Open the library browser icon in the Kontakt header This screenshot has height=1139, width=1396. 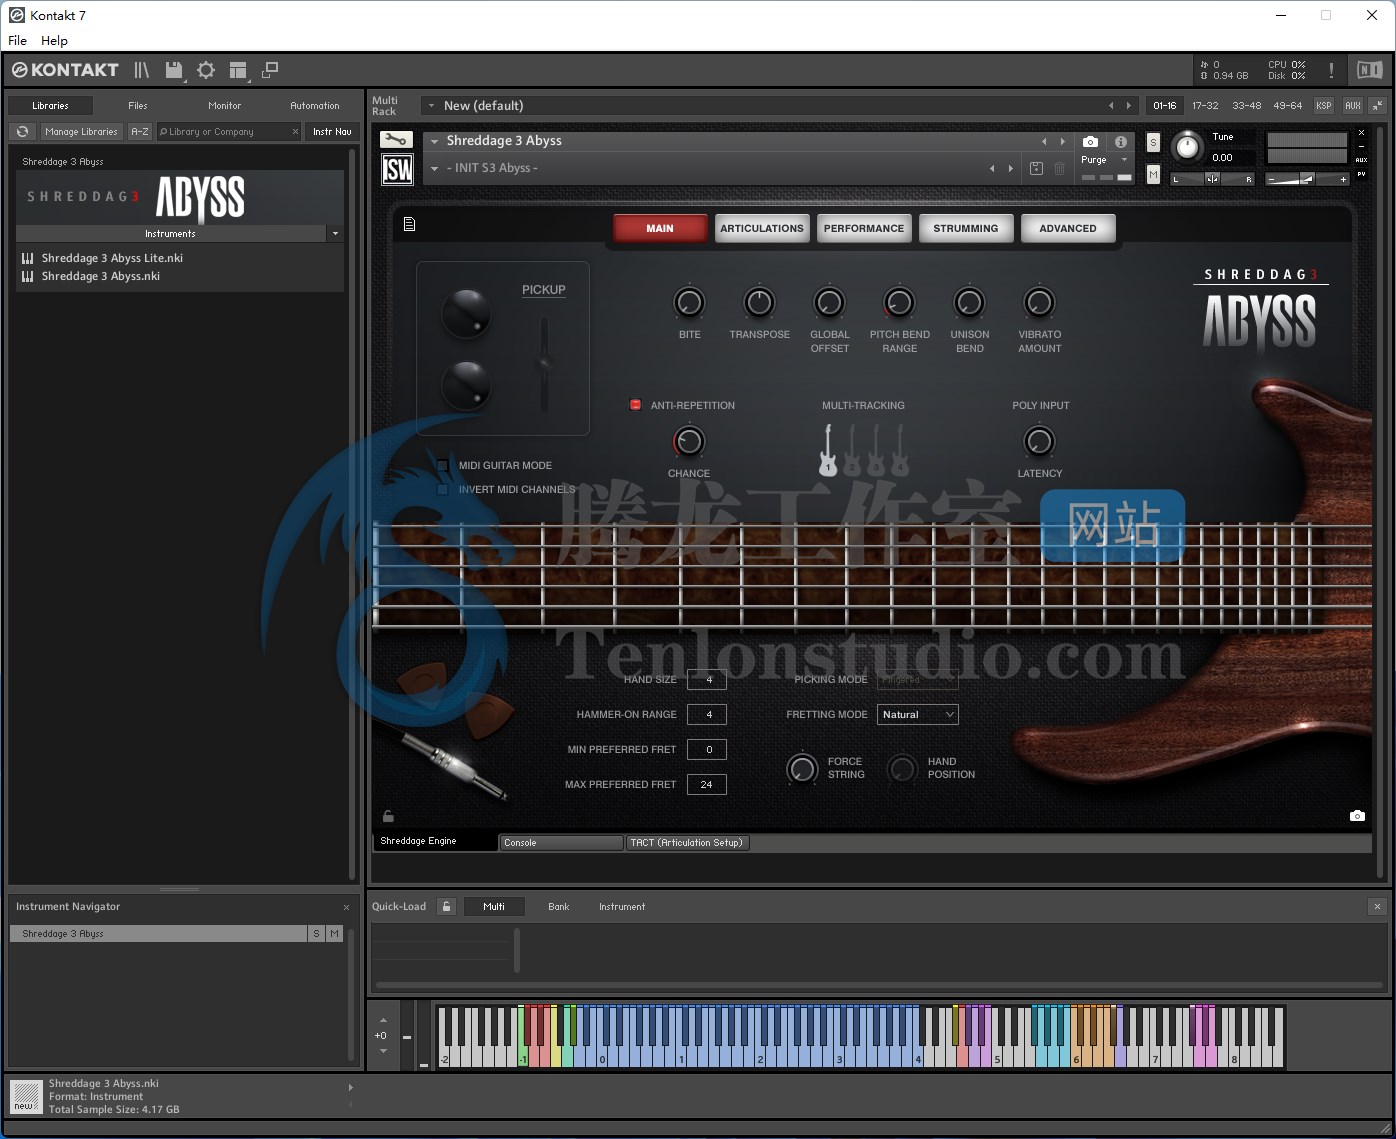click(142, 70)
